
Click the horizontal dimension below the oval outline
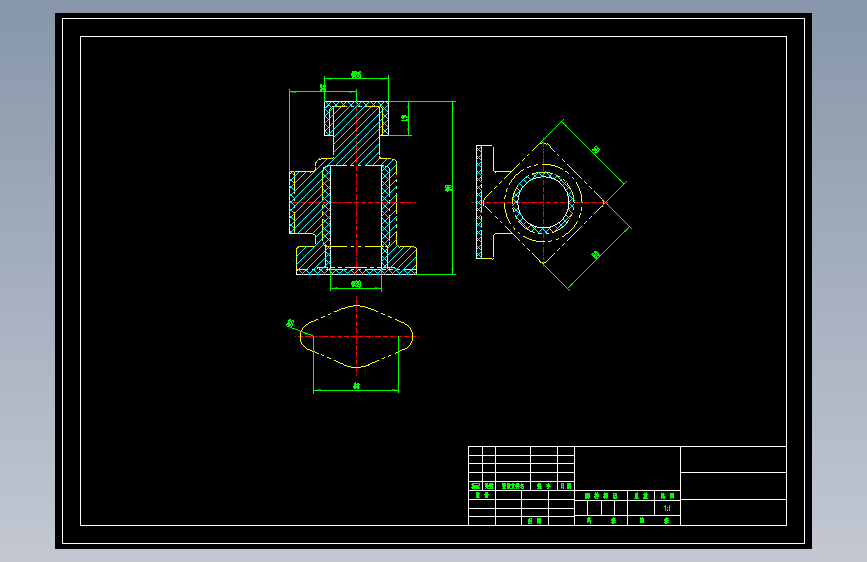[x=356, y=386]
